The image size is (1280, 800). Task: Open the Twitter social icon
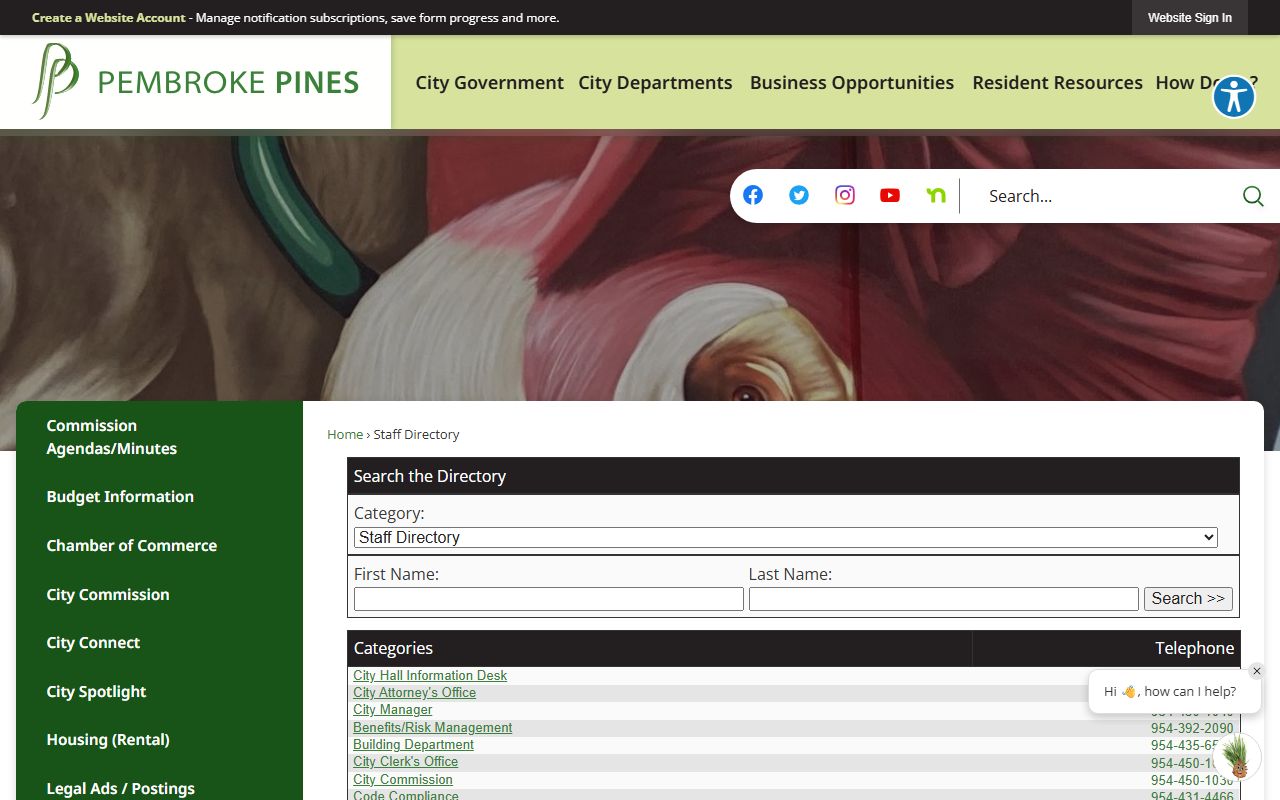(x=799, y=195)
